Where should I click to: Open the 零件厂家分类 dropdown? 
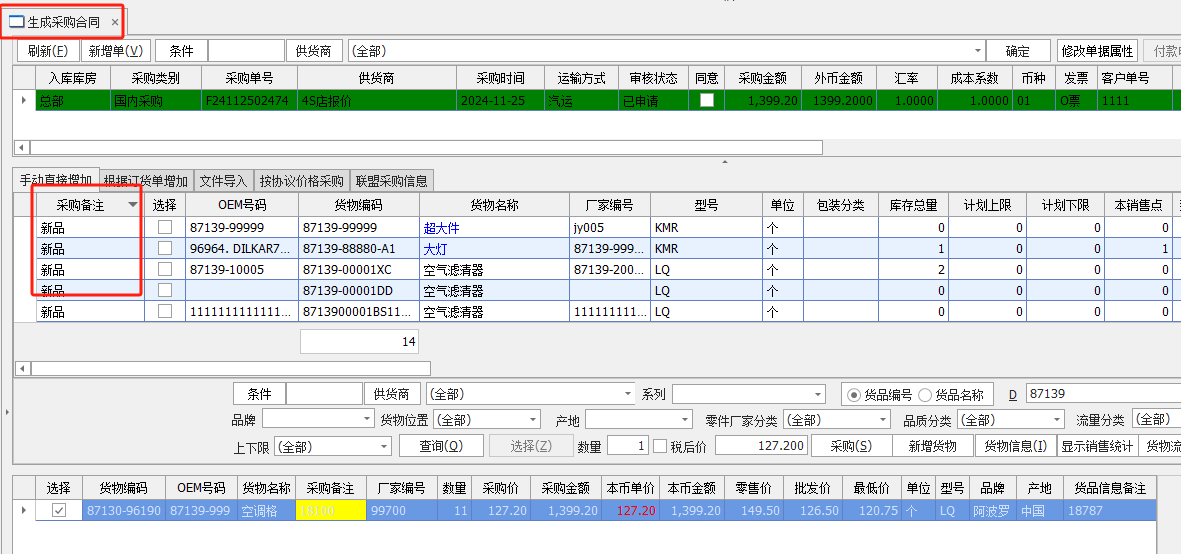pos(883,419)
